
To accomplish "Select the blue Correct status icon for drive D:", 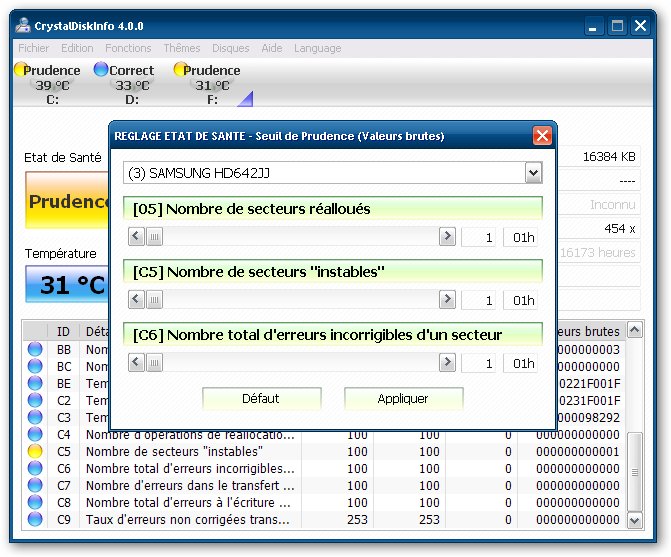I will tap(100, 70).
